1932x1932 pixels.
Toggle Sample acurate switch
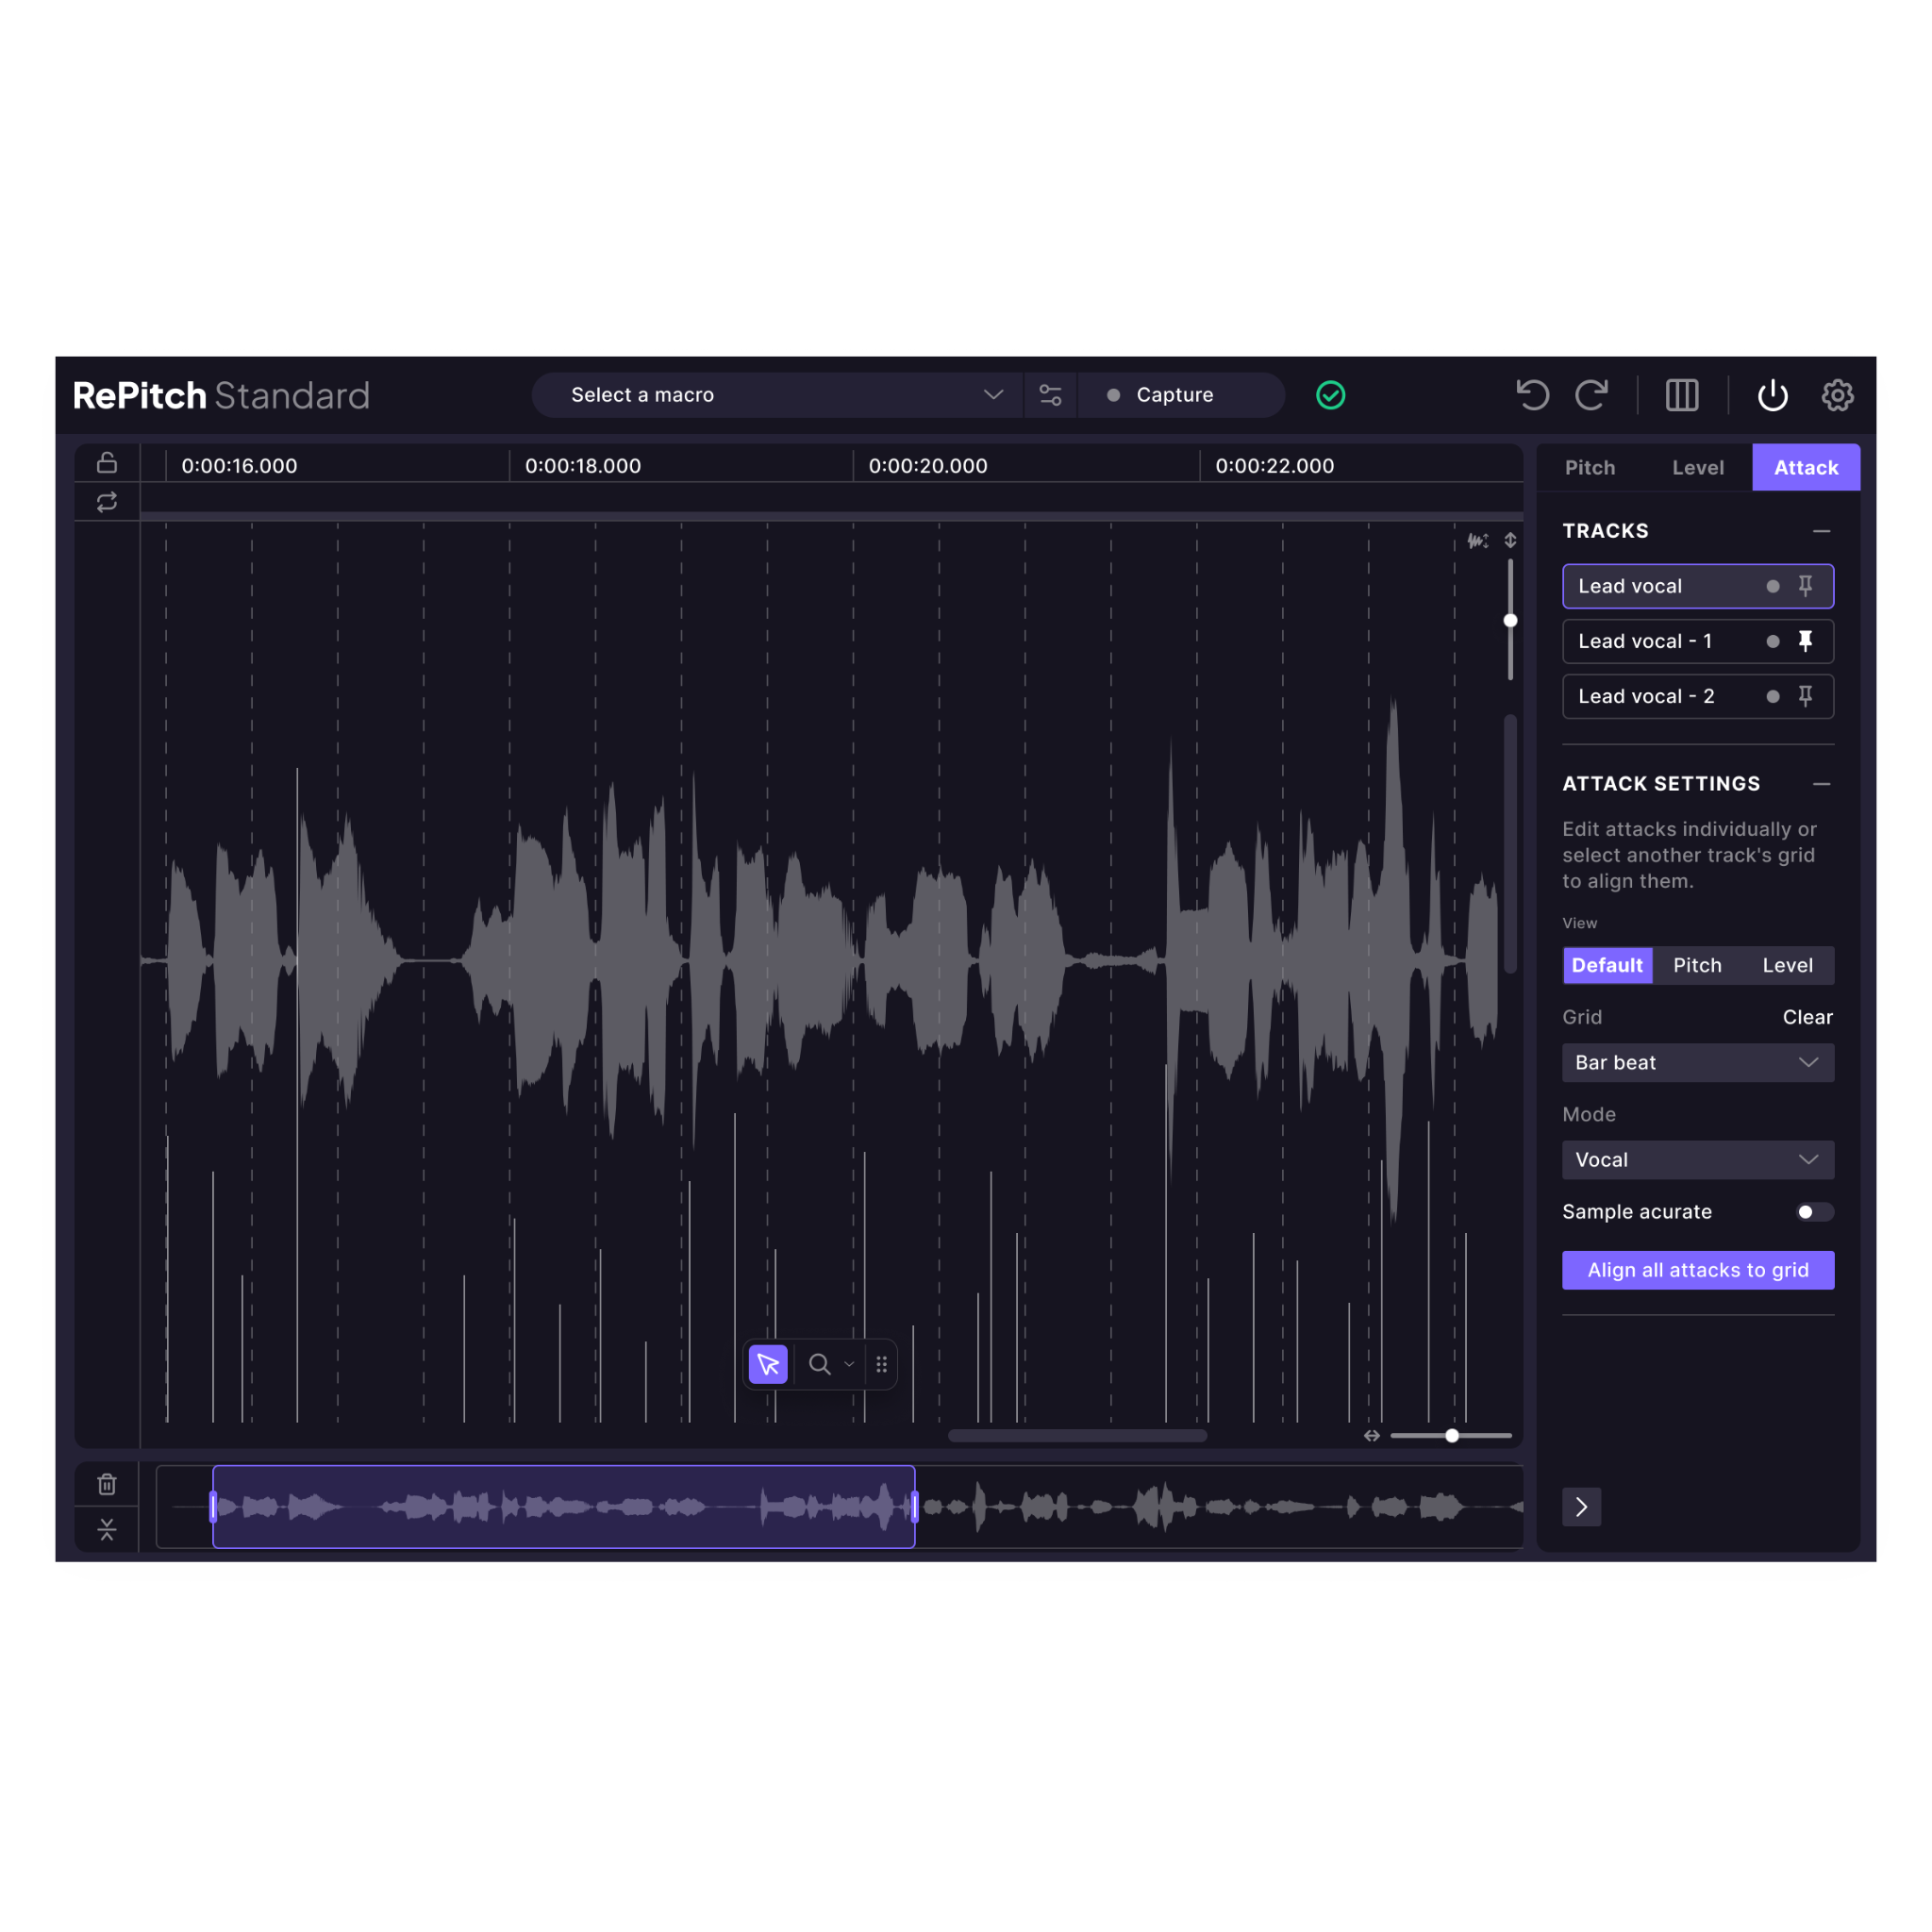[1813, 1212]
